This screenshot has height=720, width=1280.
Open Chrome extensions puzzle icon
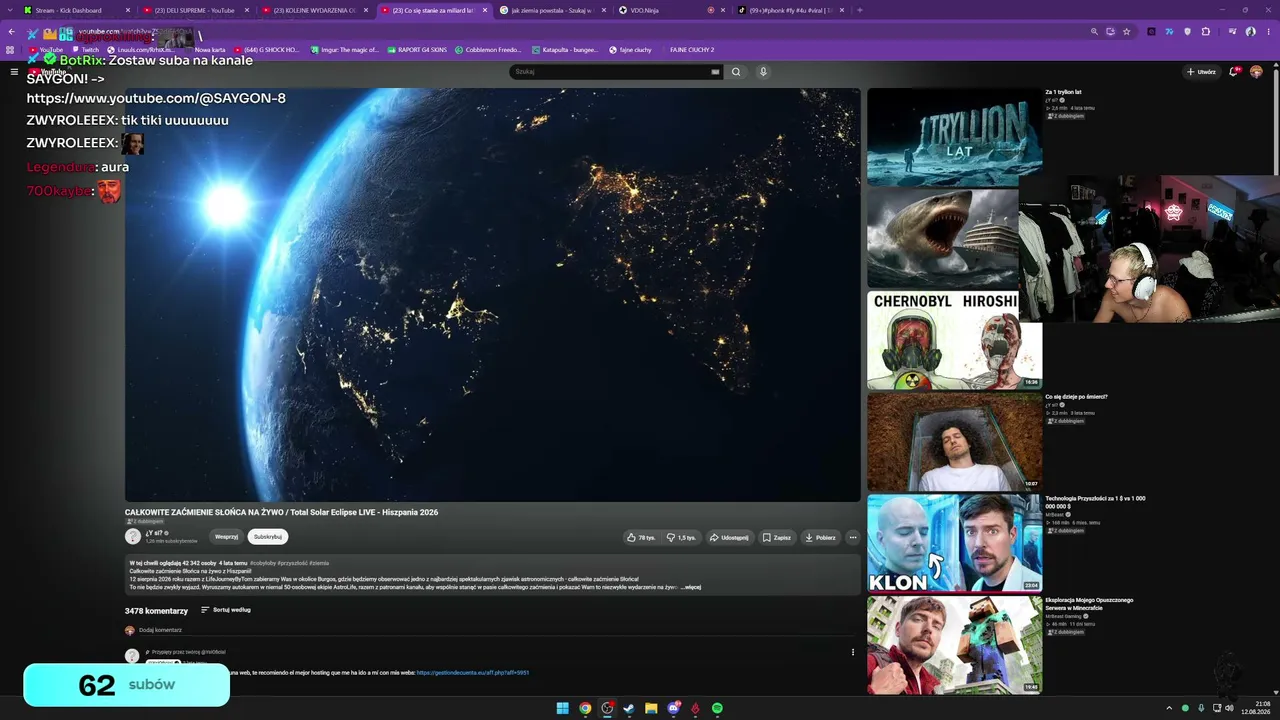(1205, 31)
